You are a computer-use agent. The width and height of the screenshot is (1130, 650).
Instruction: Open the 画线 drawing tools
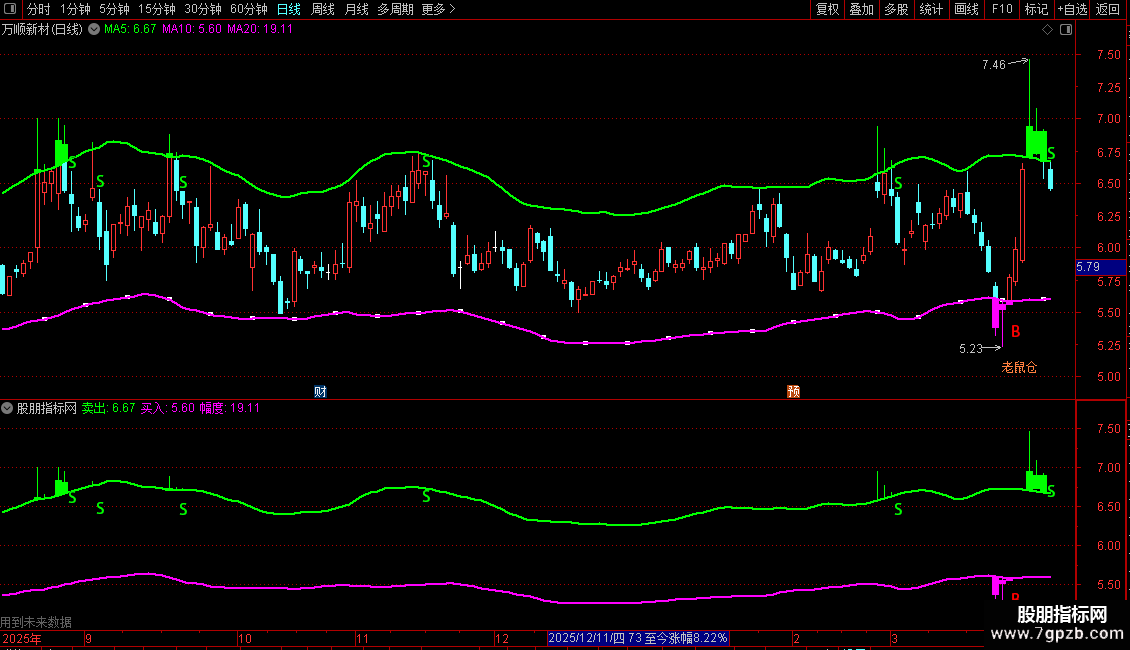(966, 9)
